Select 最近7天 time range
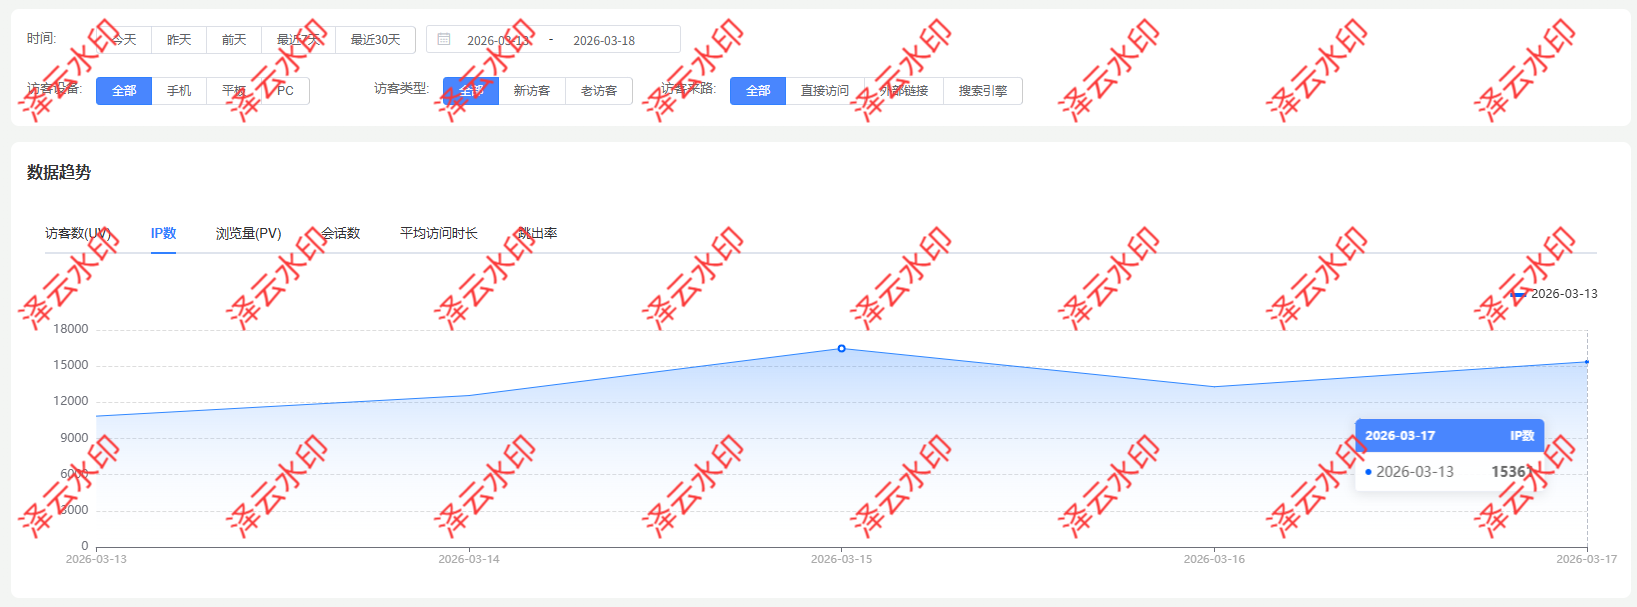 pyautogui.click(x=298, y=40)
